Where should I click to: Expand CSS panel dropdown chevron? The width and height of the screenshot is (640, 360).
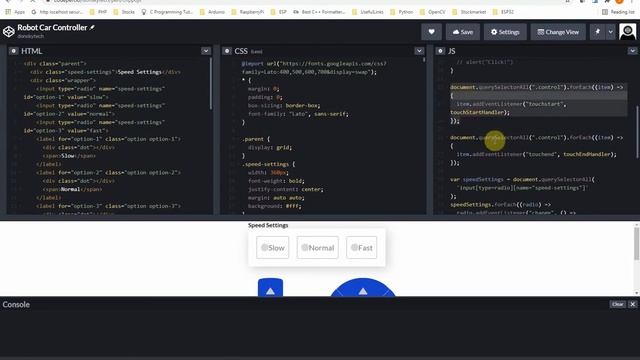point(419,51)
